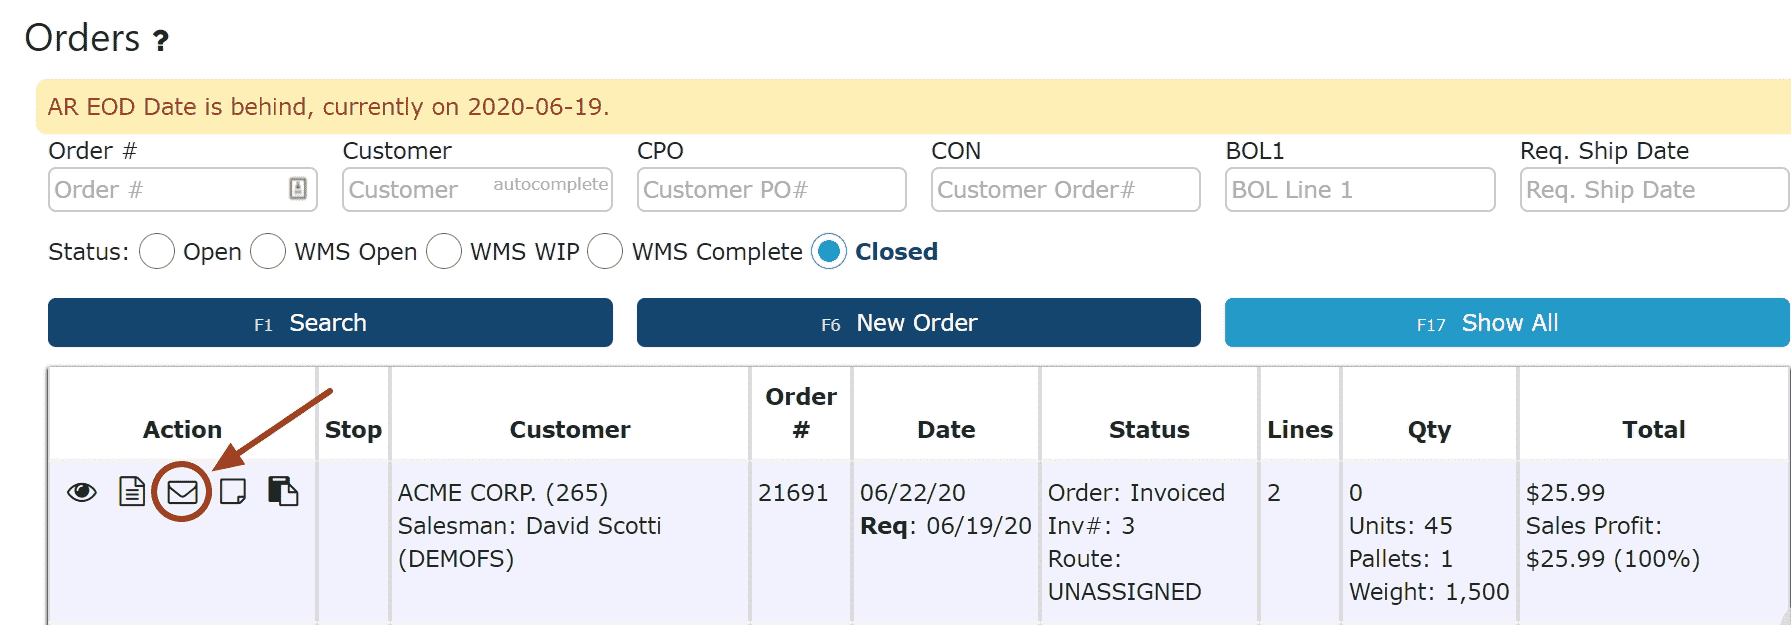The width and height of the screenshot is (1791, 625).
Task: Select the WMS Complete radio button
Action: (605, 251)
